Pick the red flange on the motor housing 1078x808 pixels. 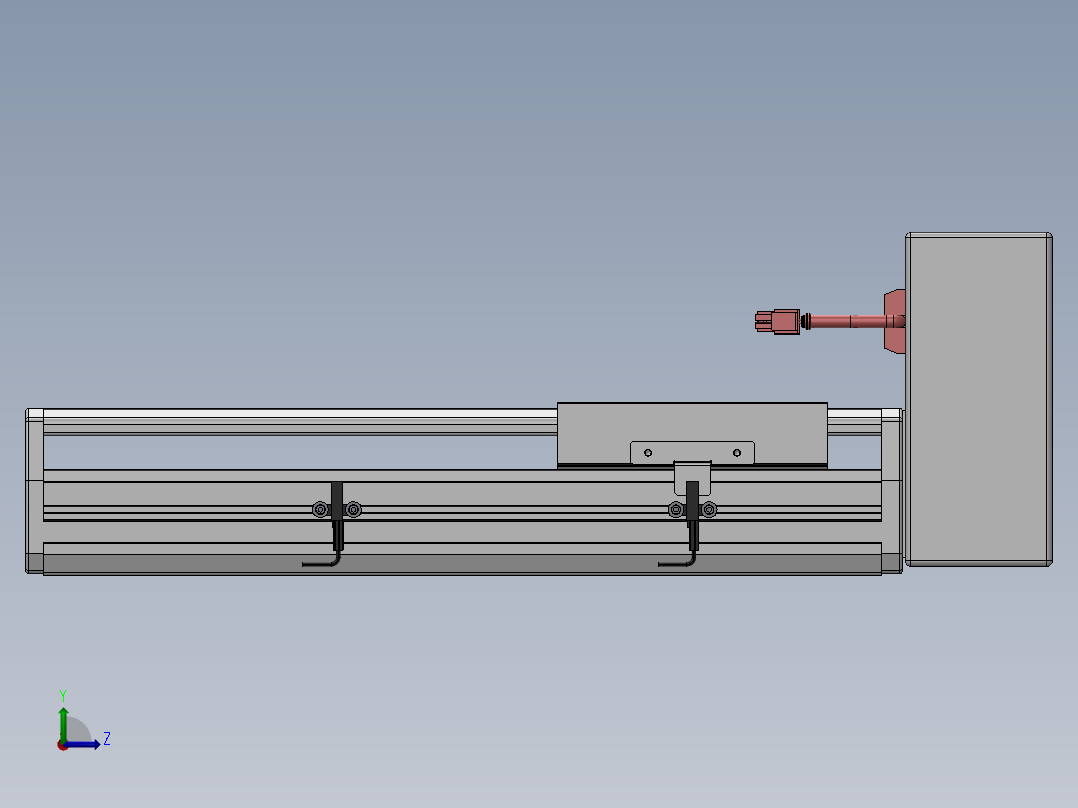point(894,321)
